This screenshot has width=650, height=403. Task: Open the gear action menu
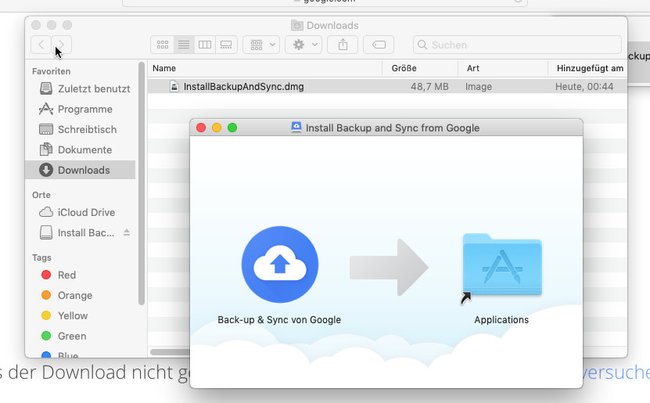click(x=304, y=44)
